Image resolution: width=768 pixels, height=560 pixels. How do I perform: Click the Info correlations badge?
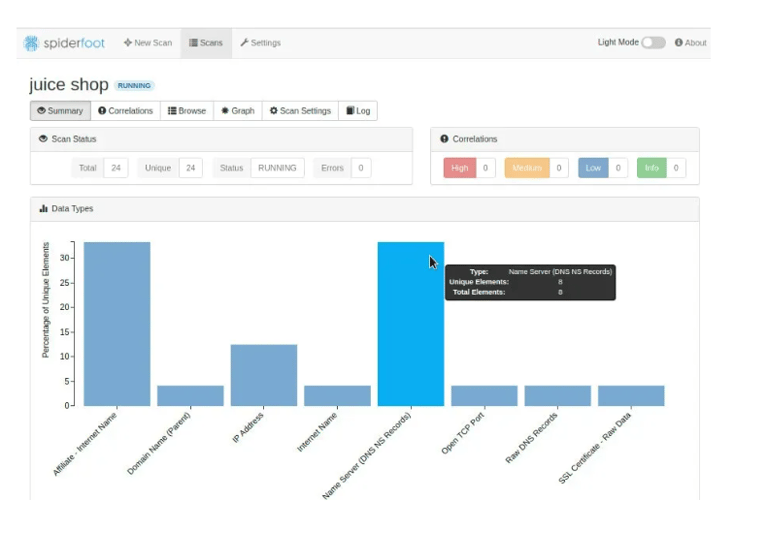[x=651, y=168]
